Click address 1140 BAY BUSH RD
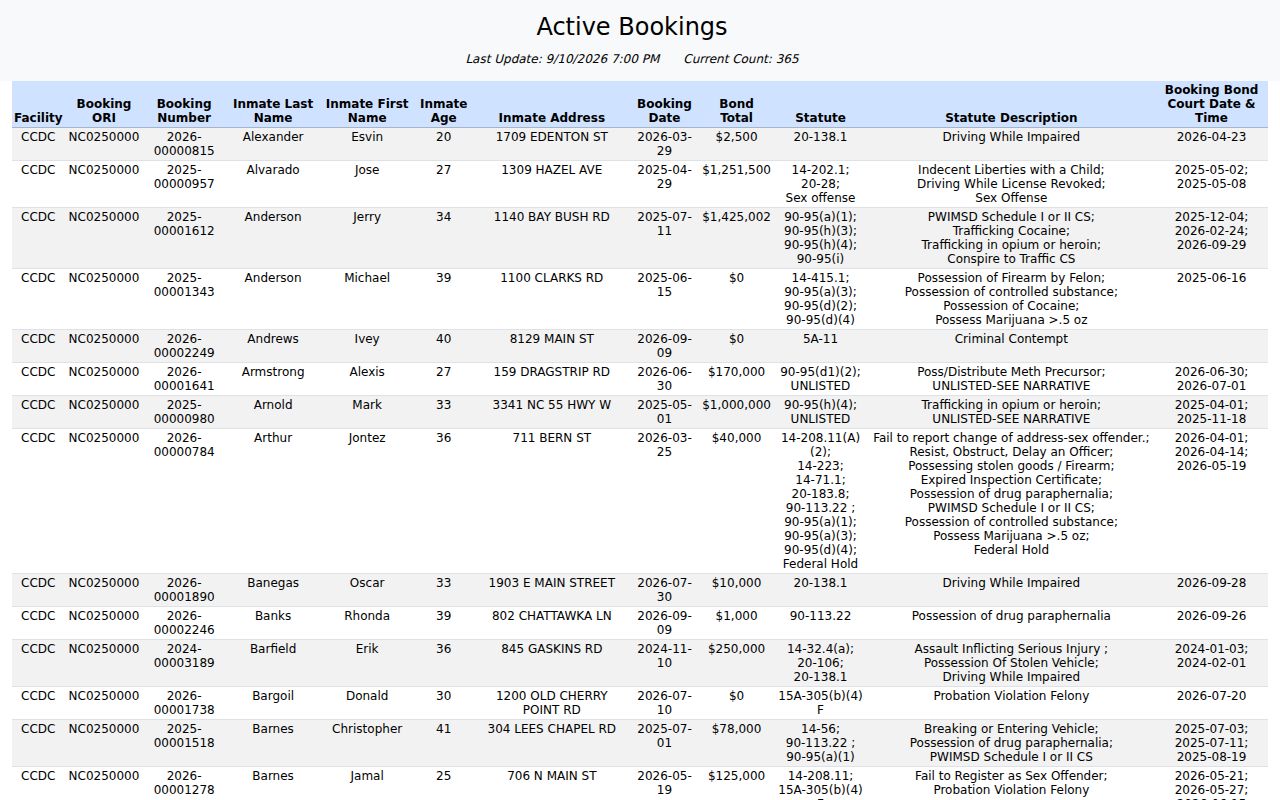The width and height of the screenshot is (1280, 800). coord(552,217)
